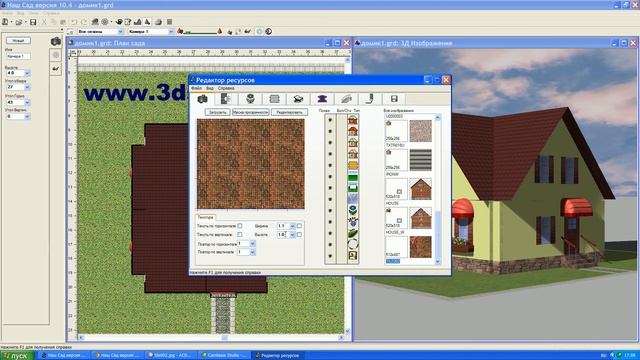Click the bird checkmark icon on second toolbar

247,31
